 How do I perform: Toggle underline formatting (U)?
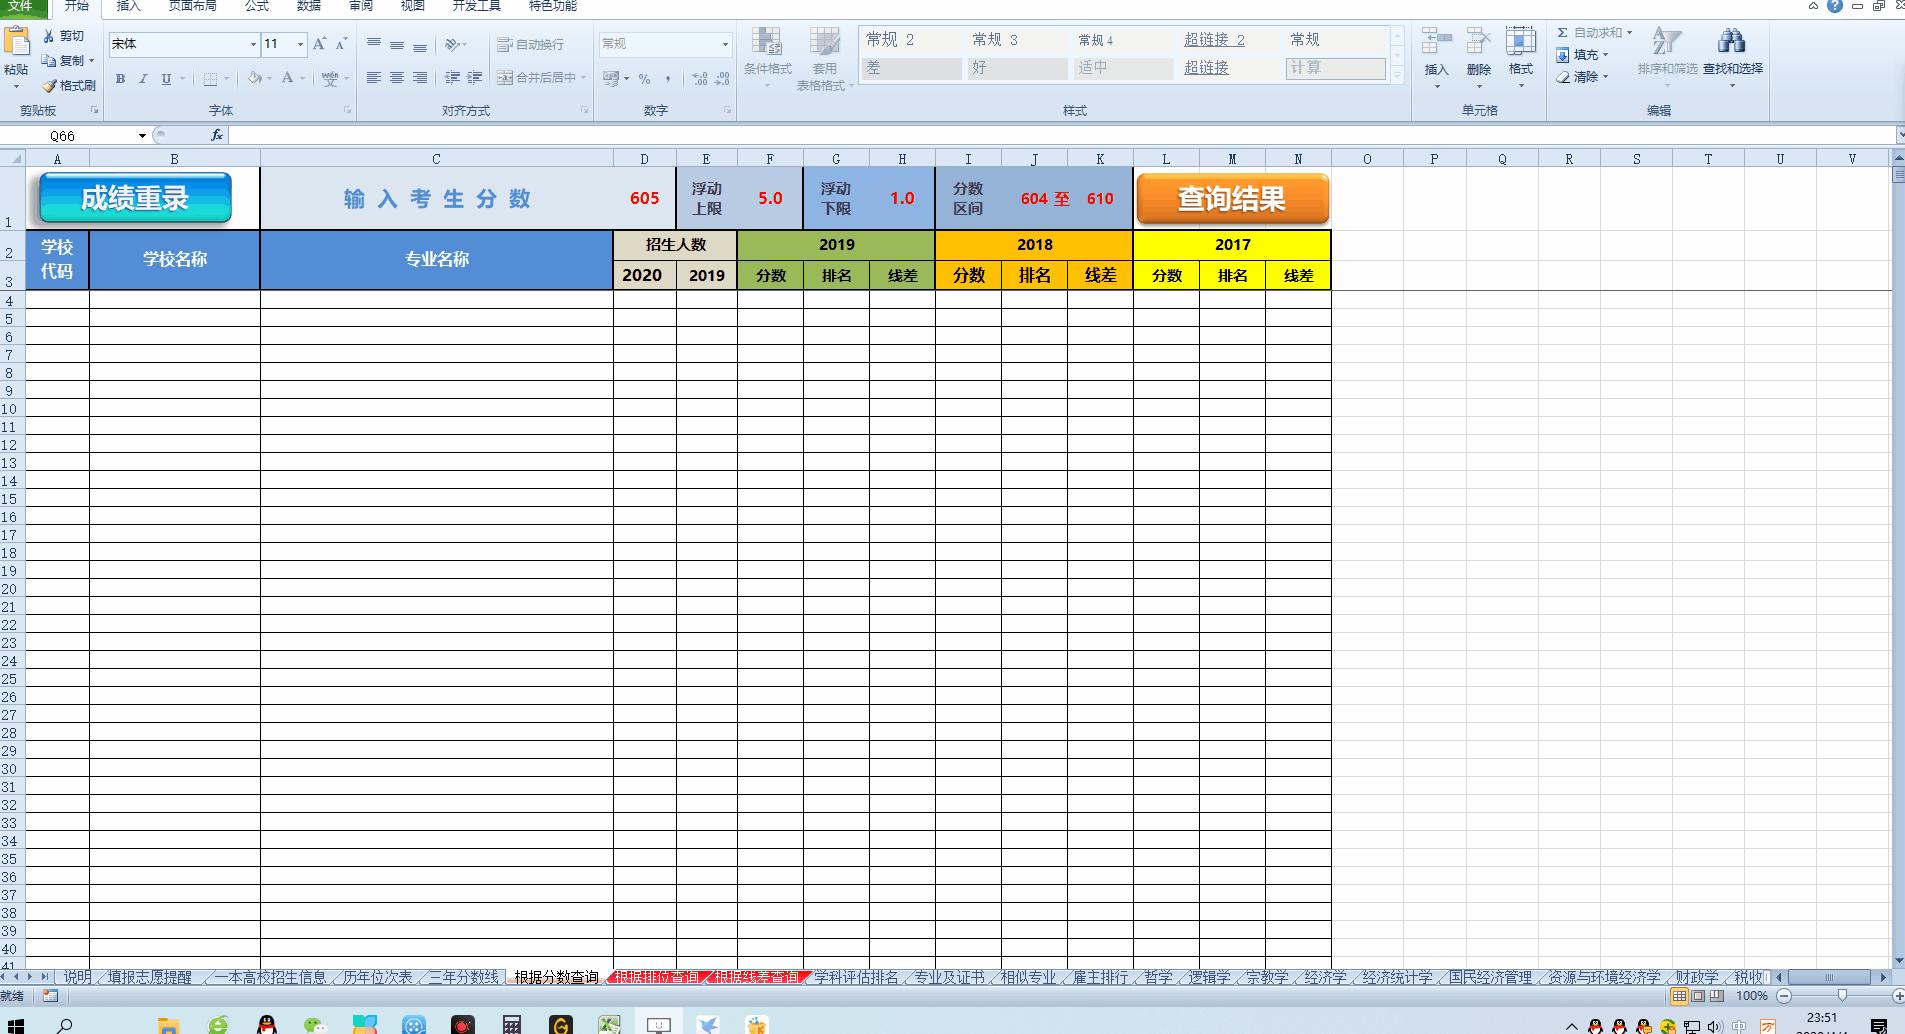click(x=166, y=78)
